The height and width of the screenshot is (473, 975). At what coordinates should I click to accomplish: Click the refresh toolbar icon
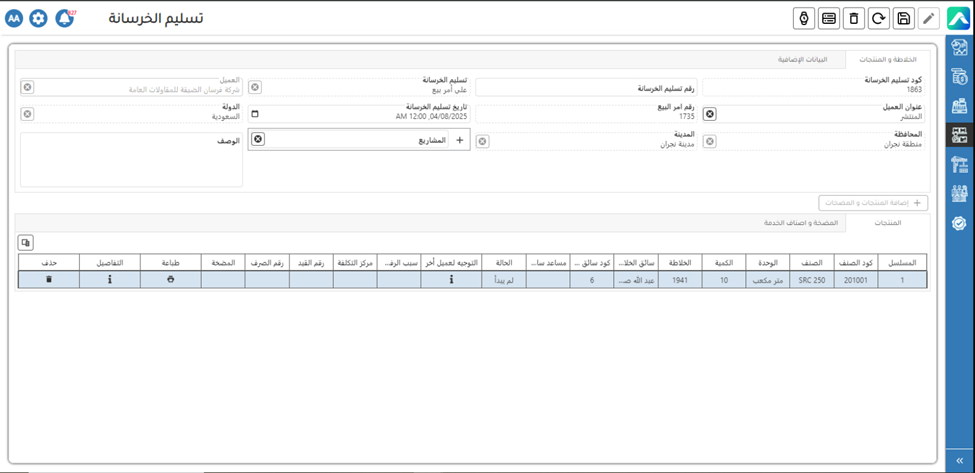pos(878,18)
